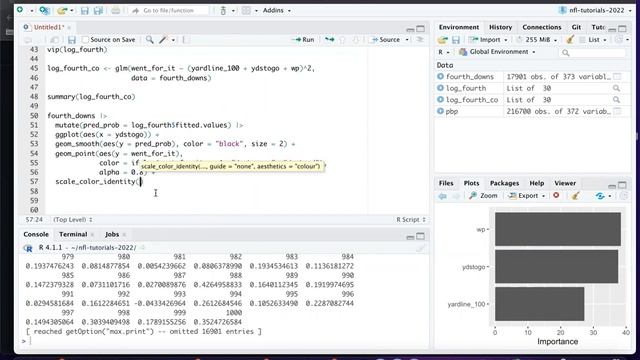Click the remove current plot red icon
Screen dimensions: 640x360
pyautogui.click(x=556, y=196)
